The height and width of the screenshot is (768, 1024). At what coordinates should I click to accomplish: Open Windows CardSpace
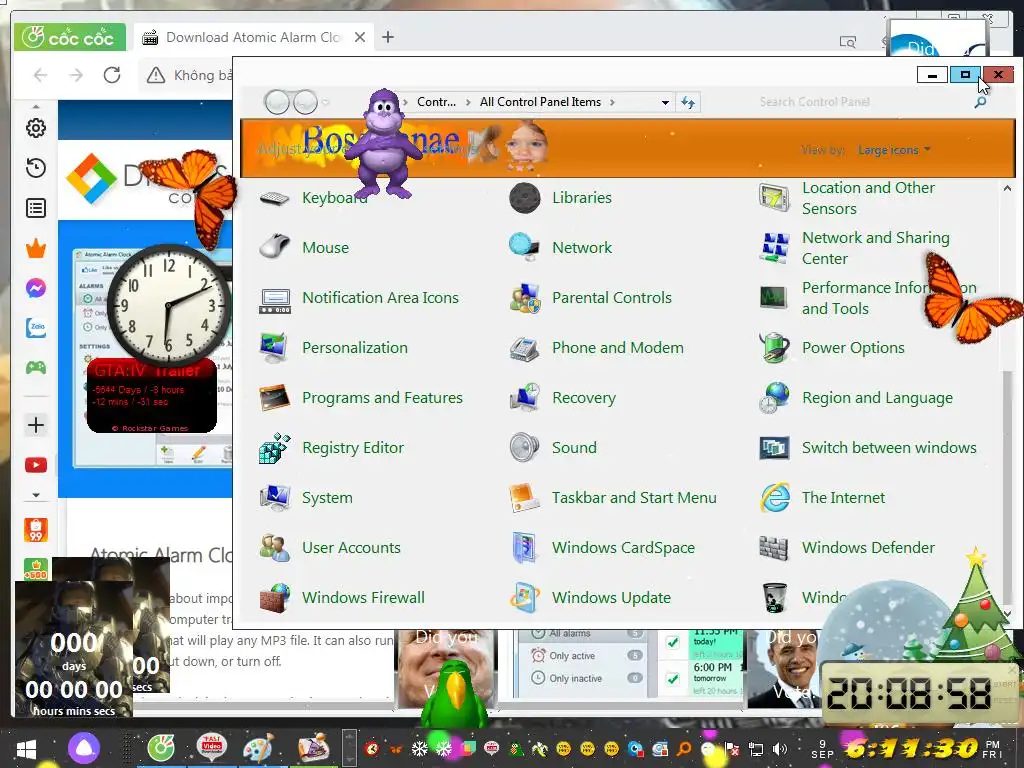coord(602,548)
